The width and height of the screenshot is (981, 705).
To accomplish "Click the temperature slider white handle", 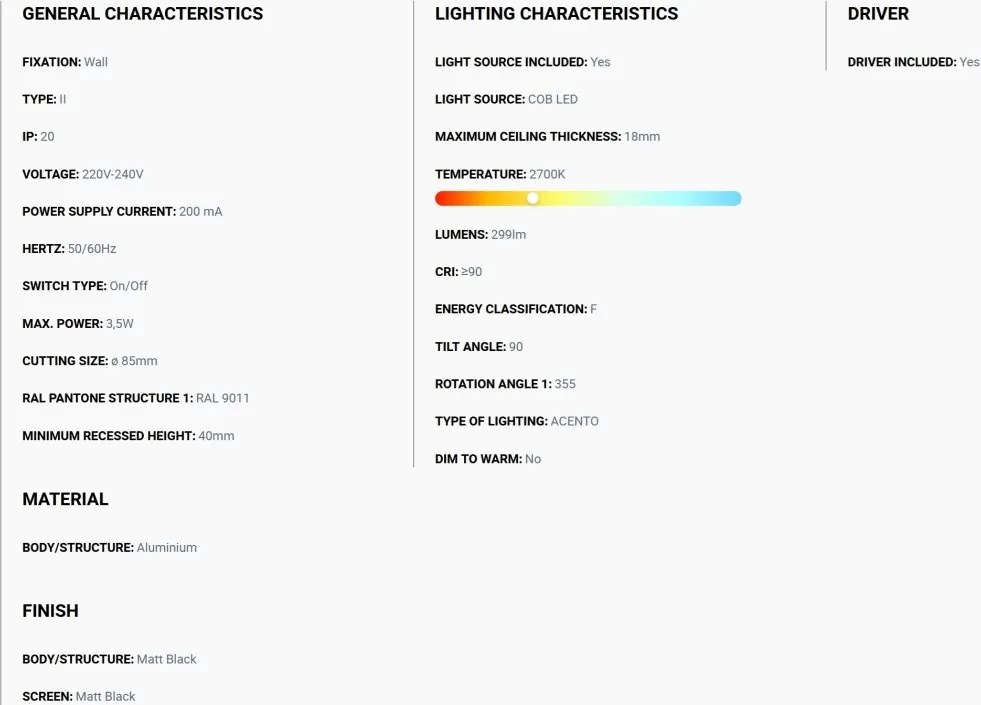I will pos(532,198).
